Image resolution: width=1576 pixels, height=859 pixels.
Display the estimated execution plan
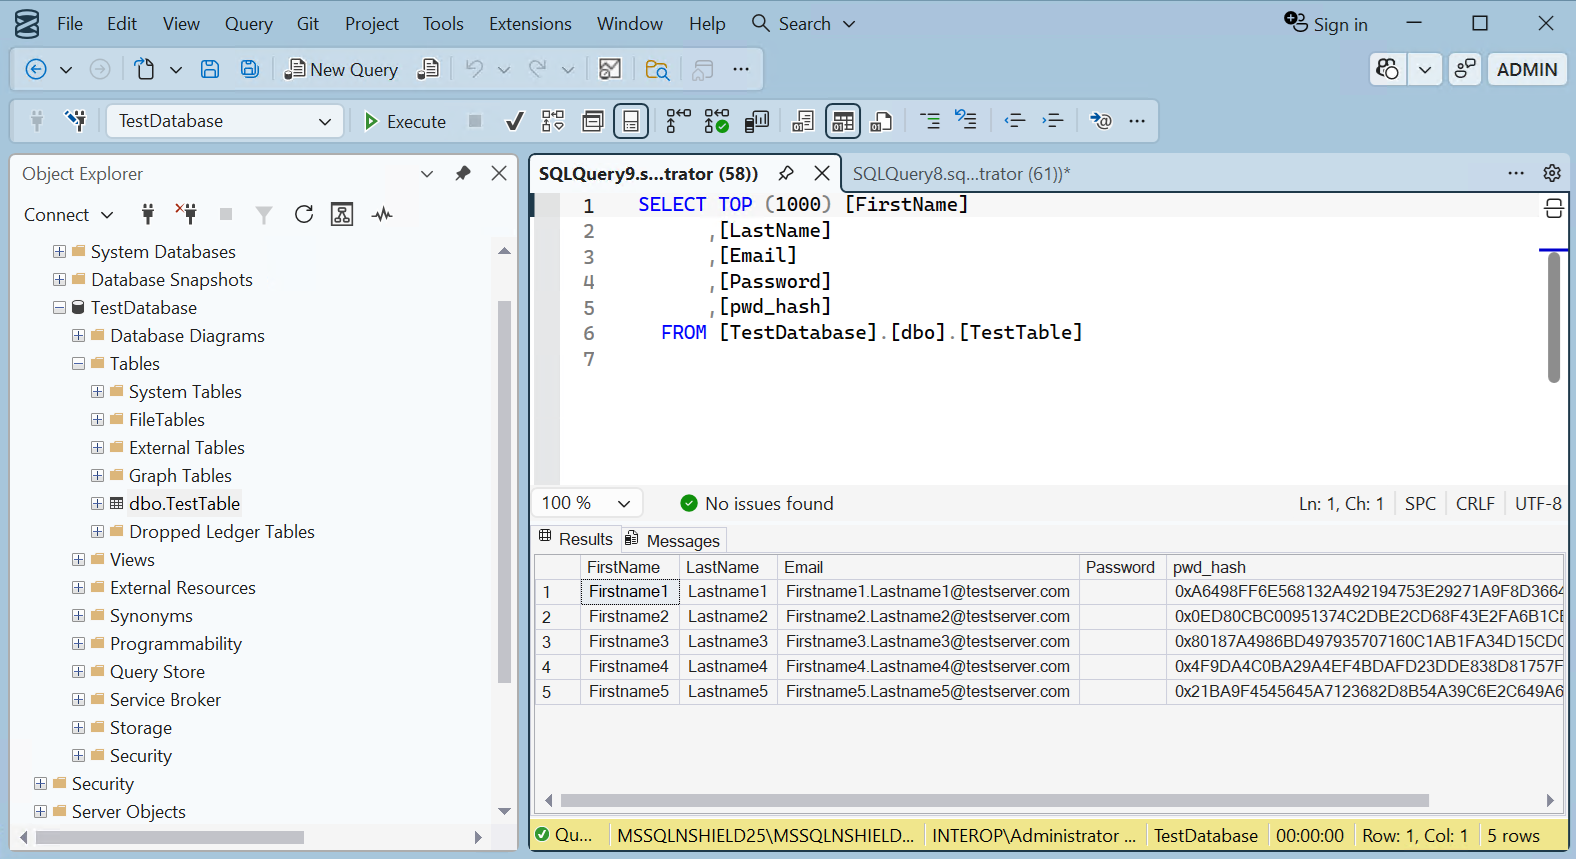pos(553,121)
